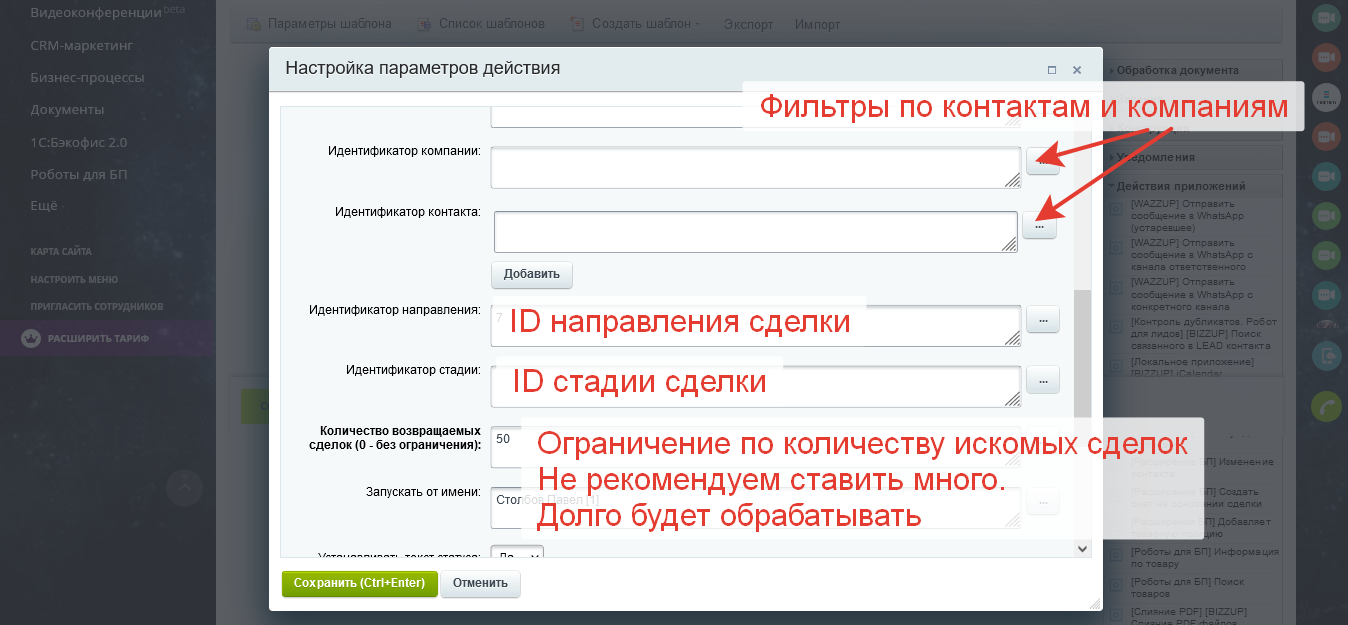
Task: Click the icon beside WAZZUP (устаревшее) action
Action: (x=1117, y=209)
